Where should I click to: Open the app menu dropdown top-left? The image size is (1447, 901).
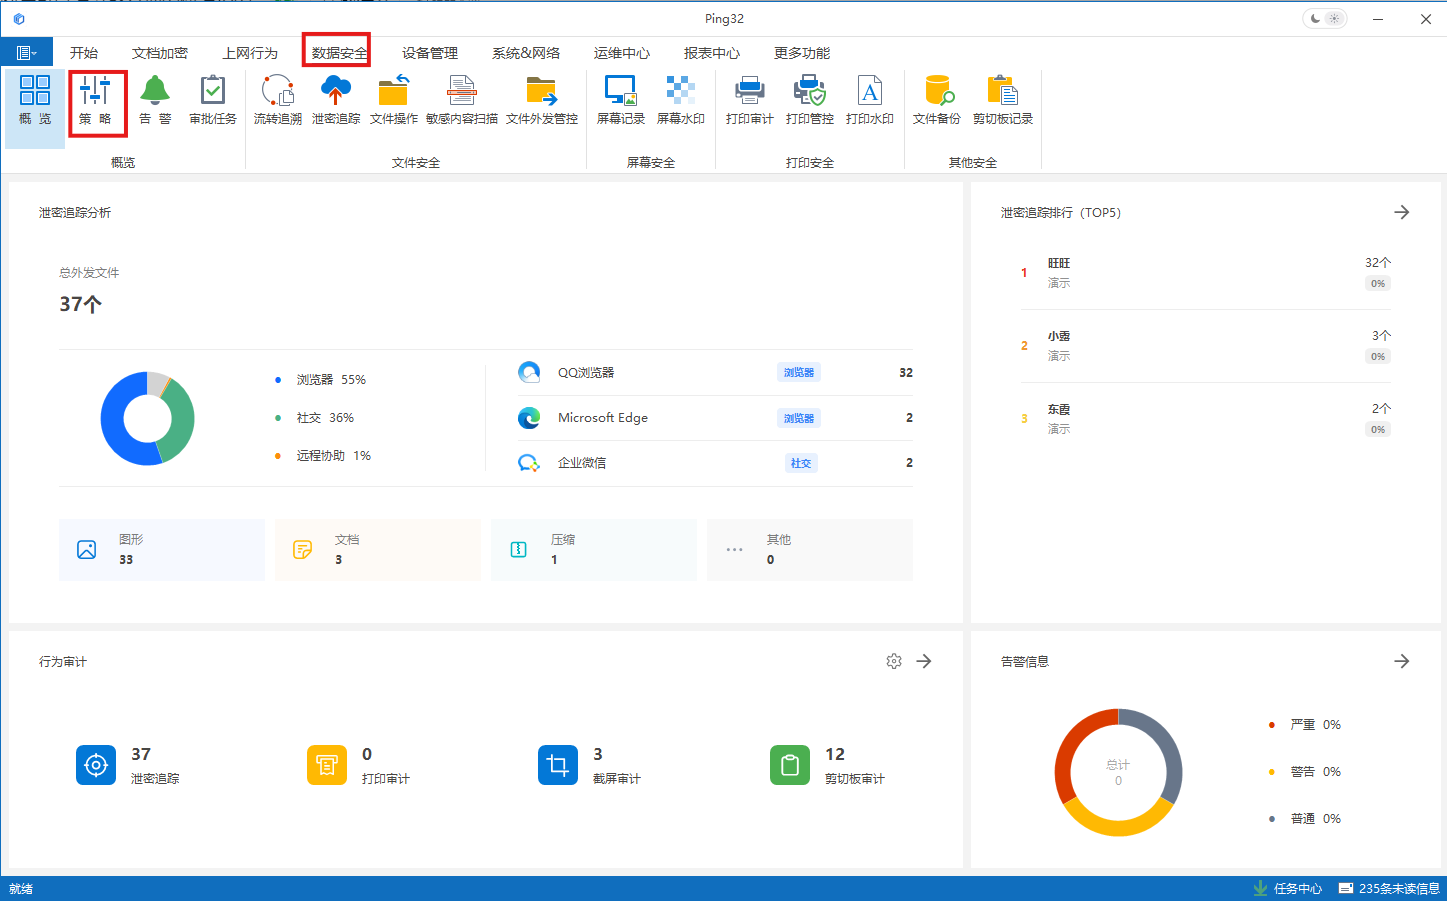[x=26, y=51]
